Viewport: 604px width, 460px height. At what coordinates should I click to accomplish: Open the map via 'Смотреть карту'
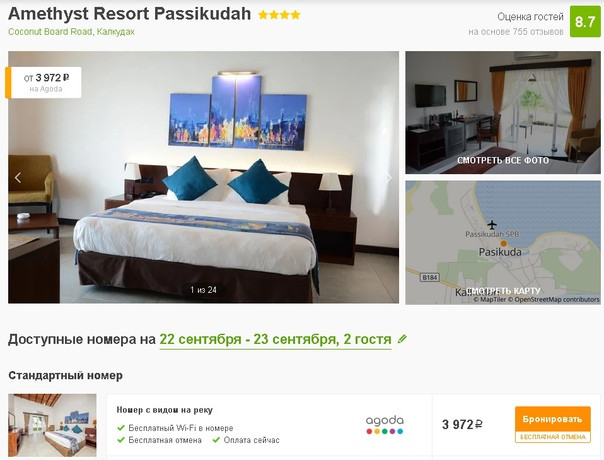tap(503, 291)
